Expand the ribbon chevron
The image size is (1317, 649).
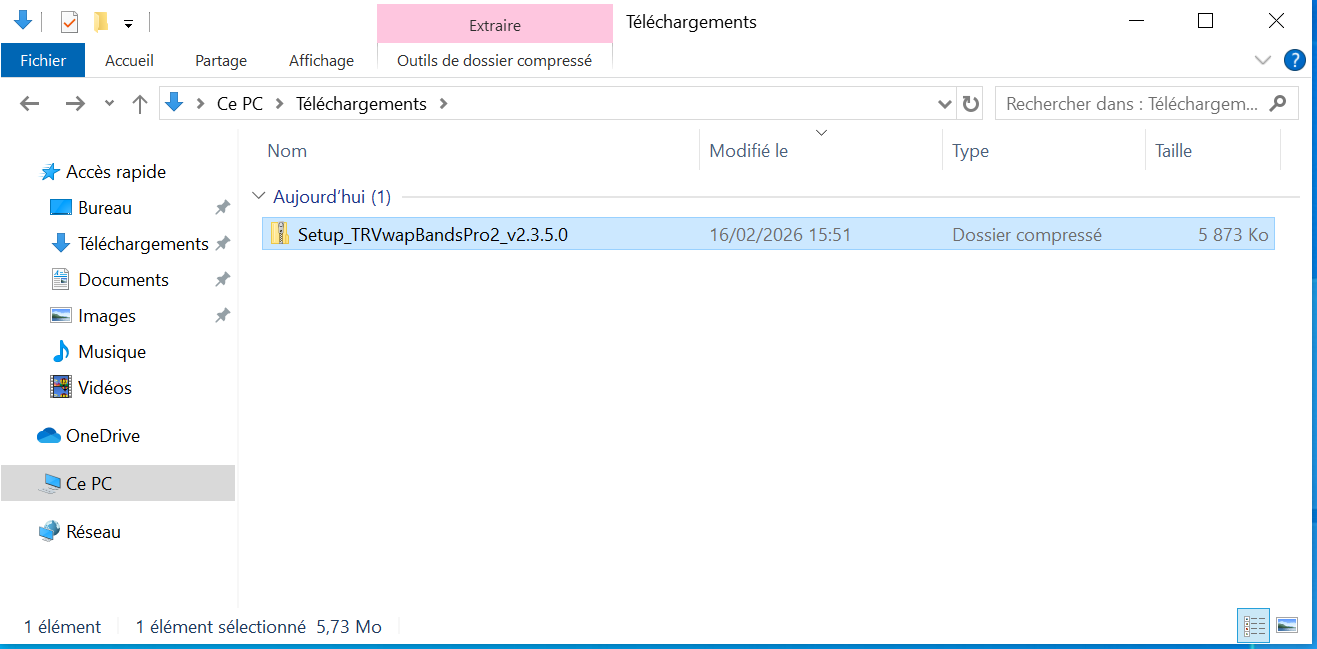click(x=1262, y=60)
